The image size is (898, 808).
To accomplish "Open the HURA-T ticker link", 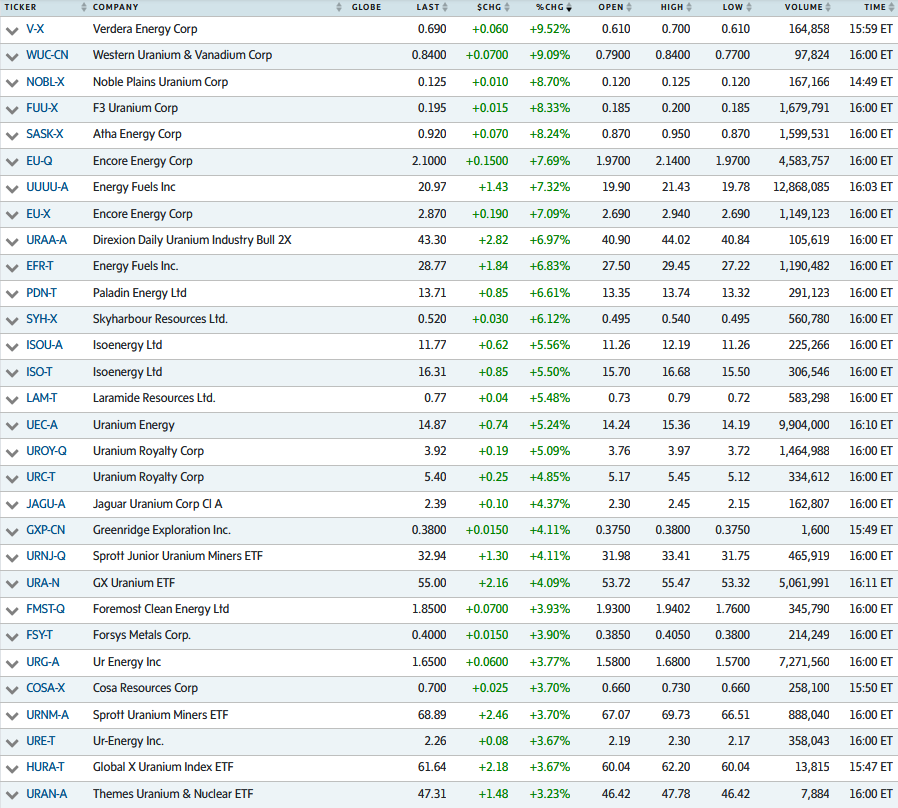I will click(45, 767).
